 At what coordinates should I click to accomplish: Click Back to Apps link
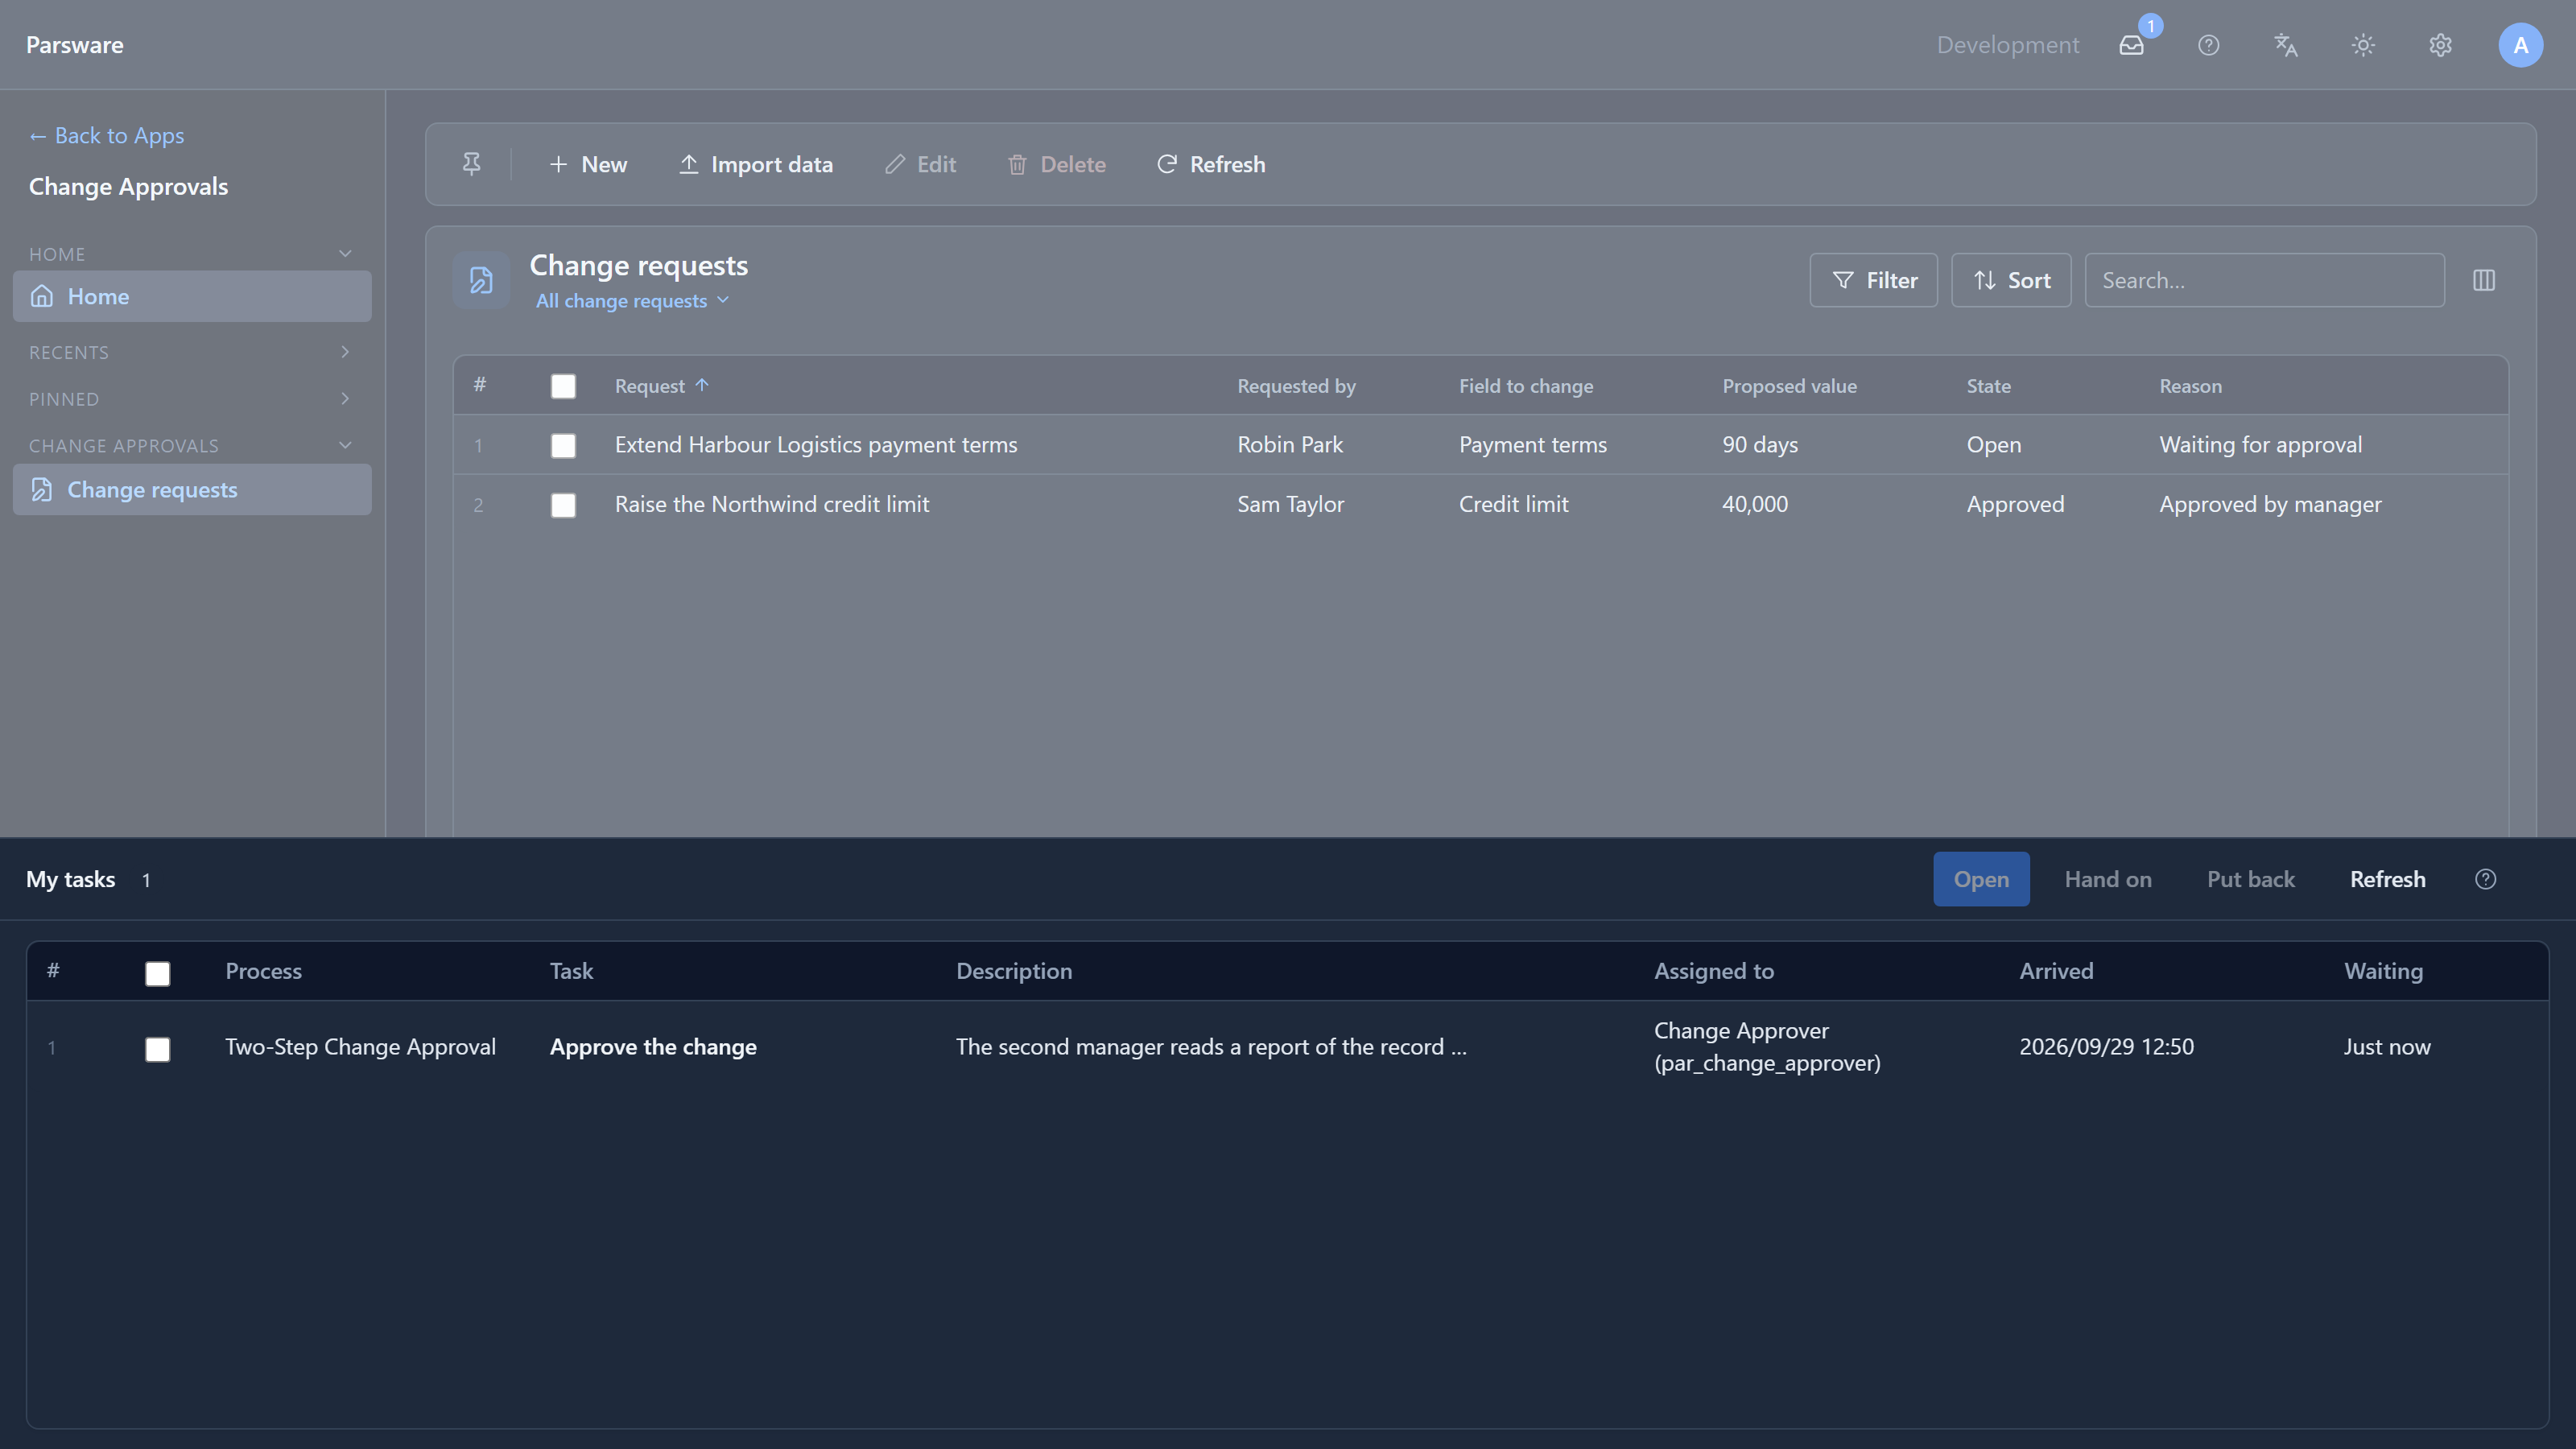106,135
